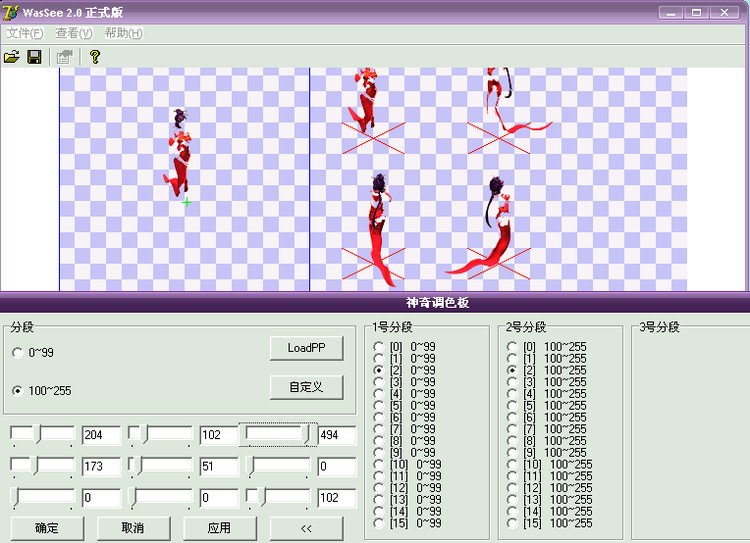This screenshot has width=750, height=543.
Task: Adjust slider beside third-row value 102
Action: (278, 498)
